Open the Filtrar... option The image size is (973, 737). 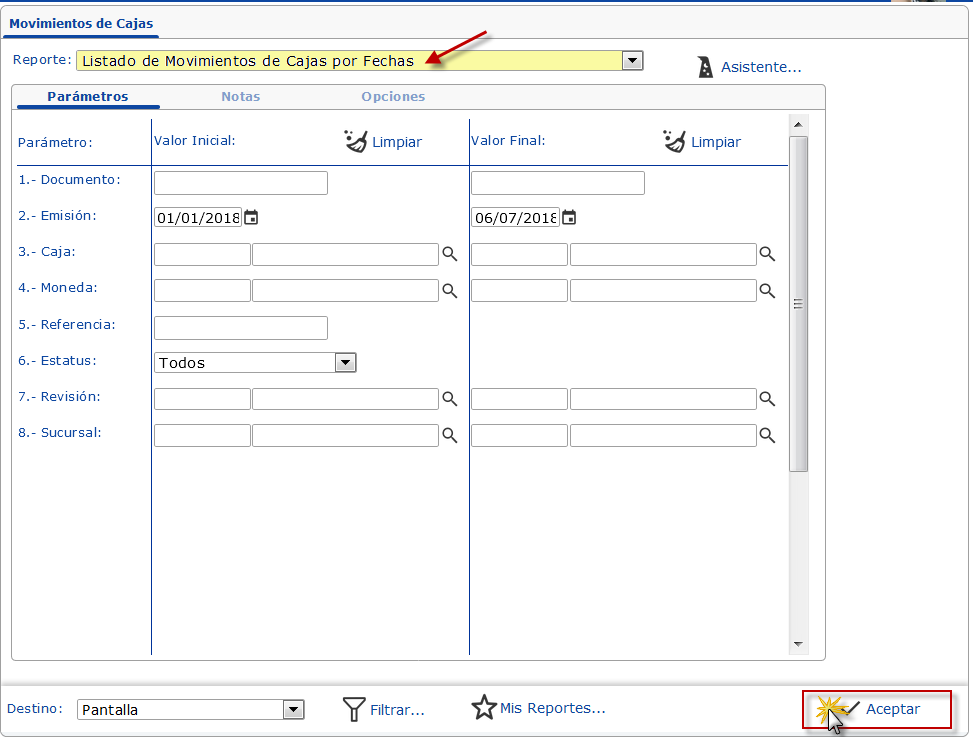tap(384, 710)
